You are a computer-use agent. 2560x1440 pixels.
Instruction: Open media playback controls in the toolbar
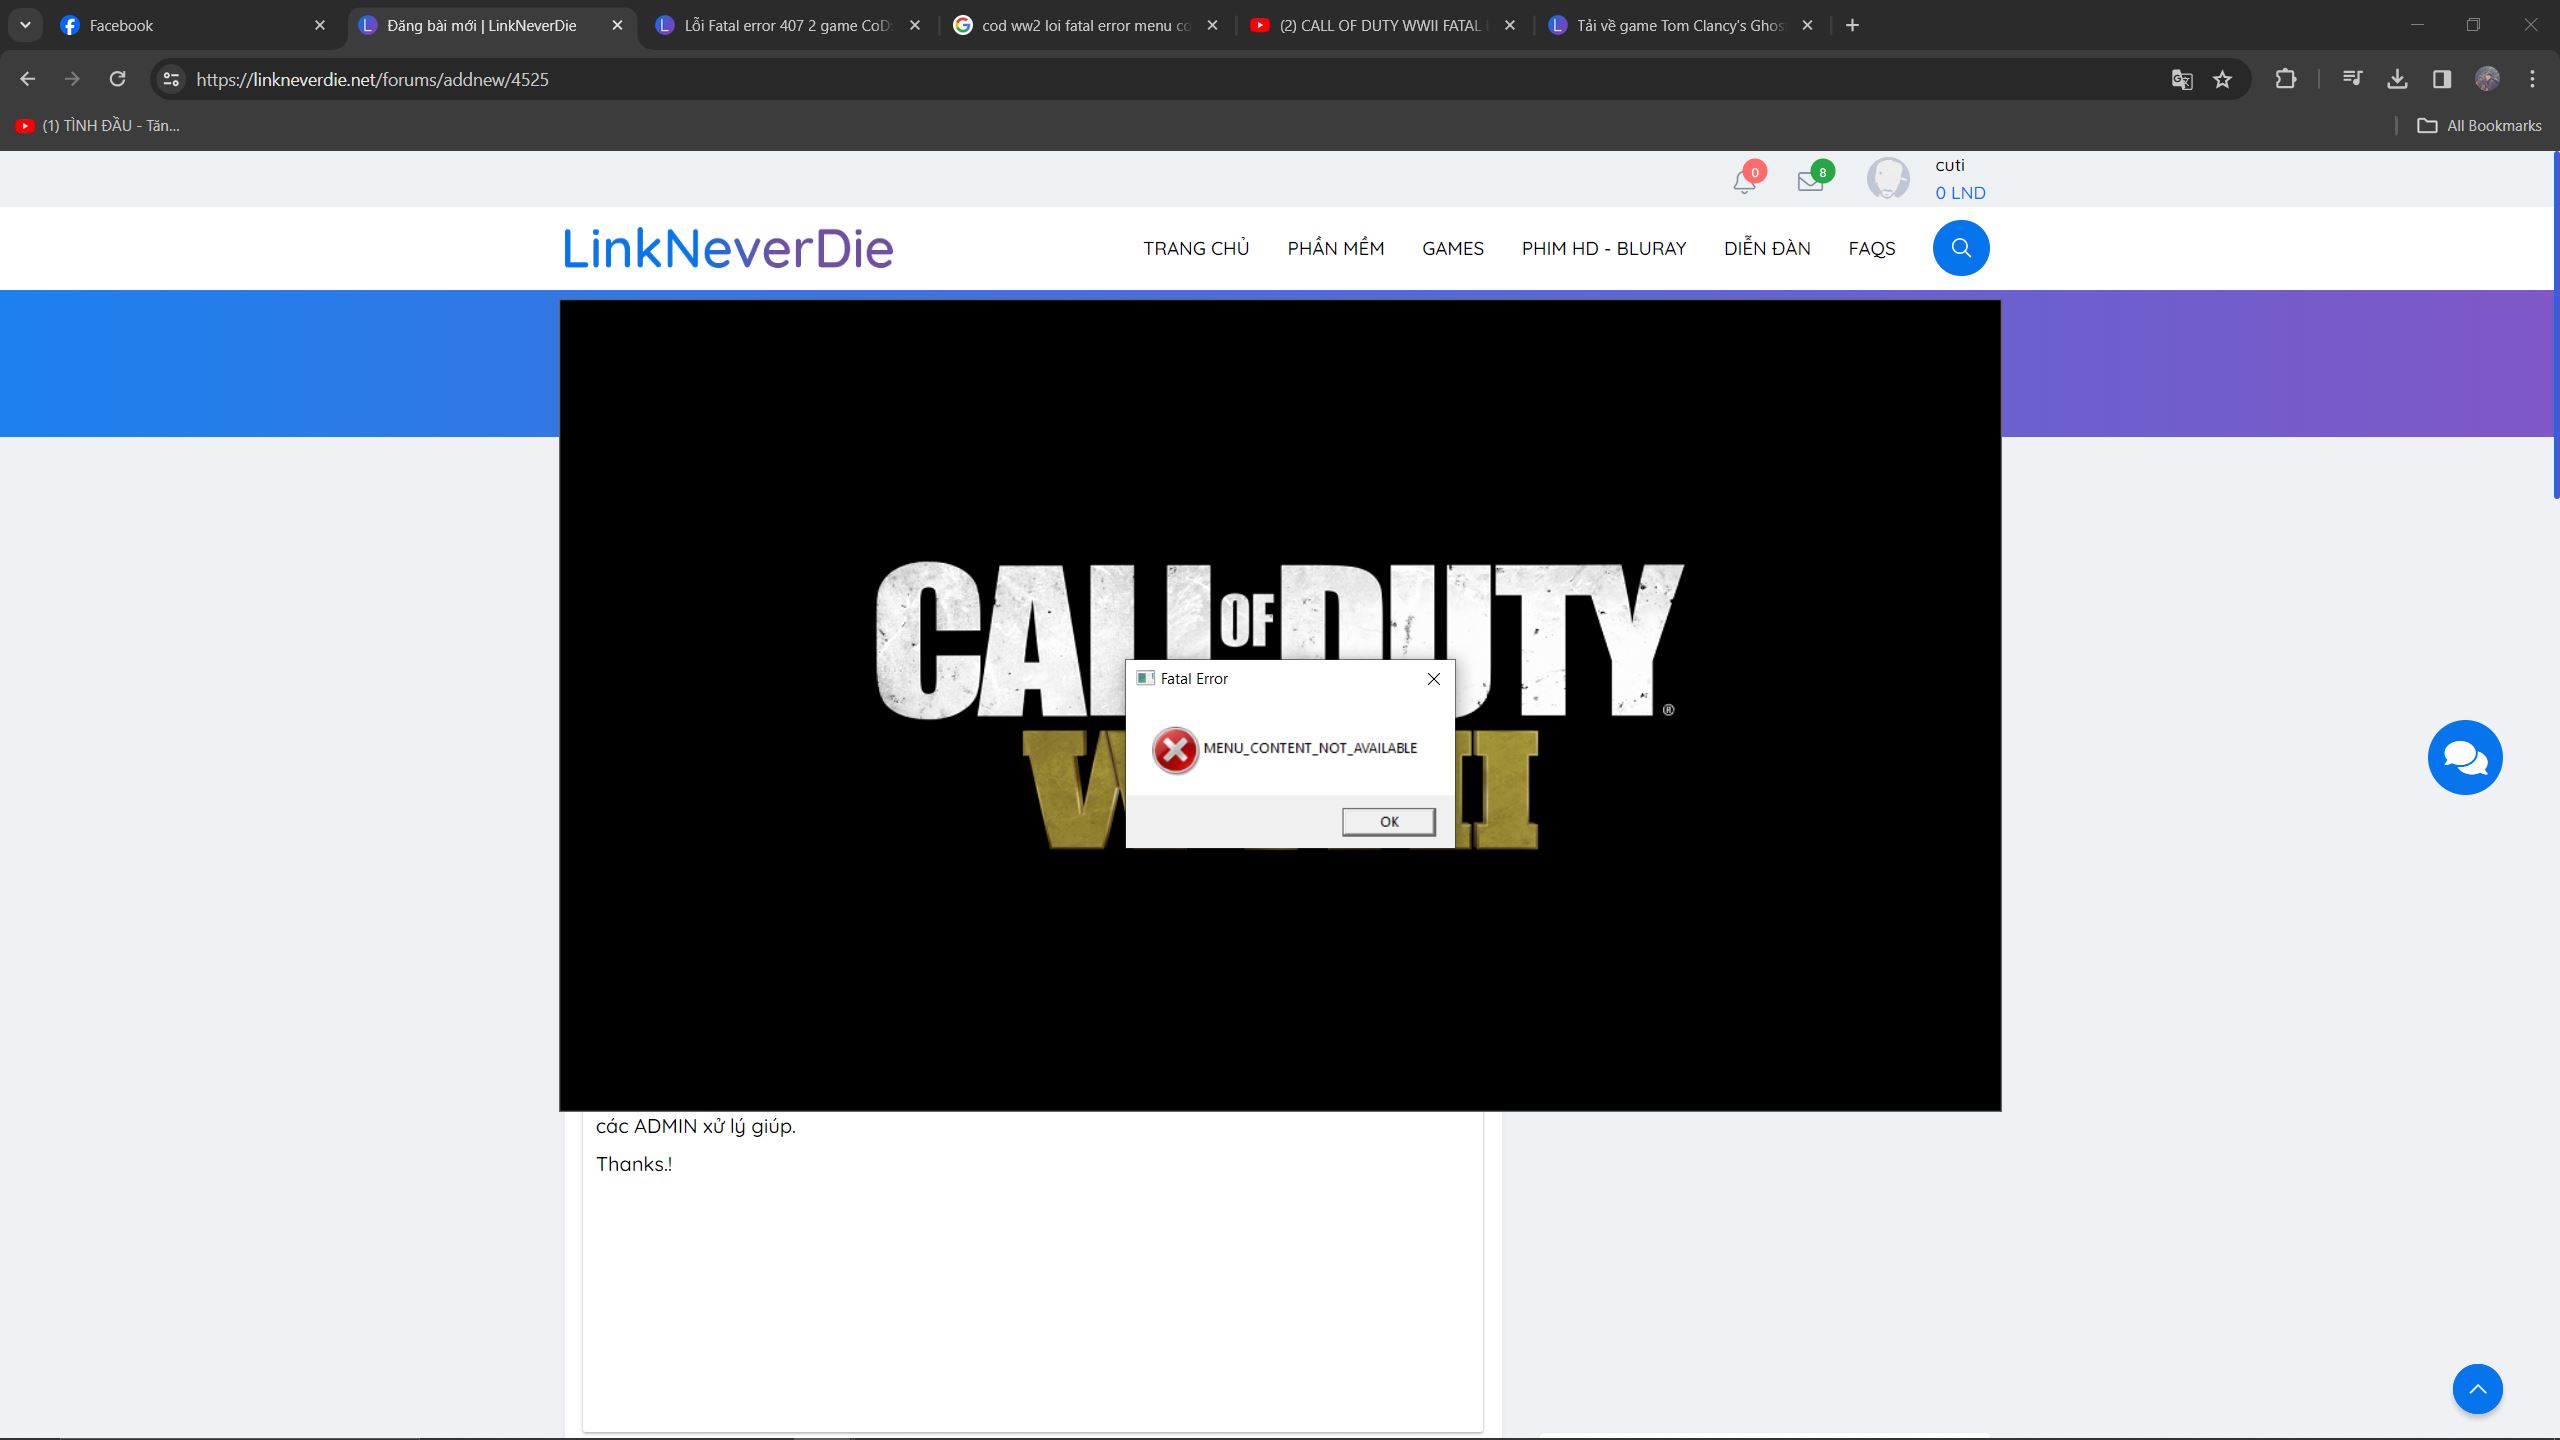2352,78
